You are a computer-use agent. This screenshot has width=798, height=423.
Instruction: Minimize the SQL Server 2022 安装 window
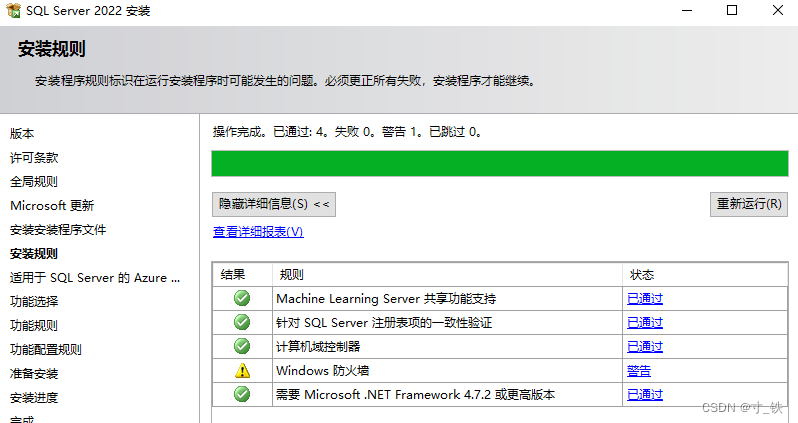687,10
